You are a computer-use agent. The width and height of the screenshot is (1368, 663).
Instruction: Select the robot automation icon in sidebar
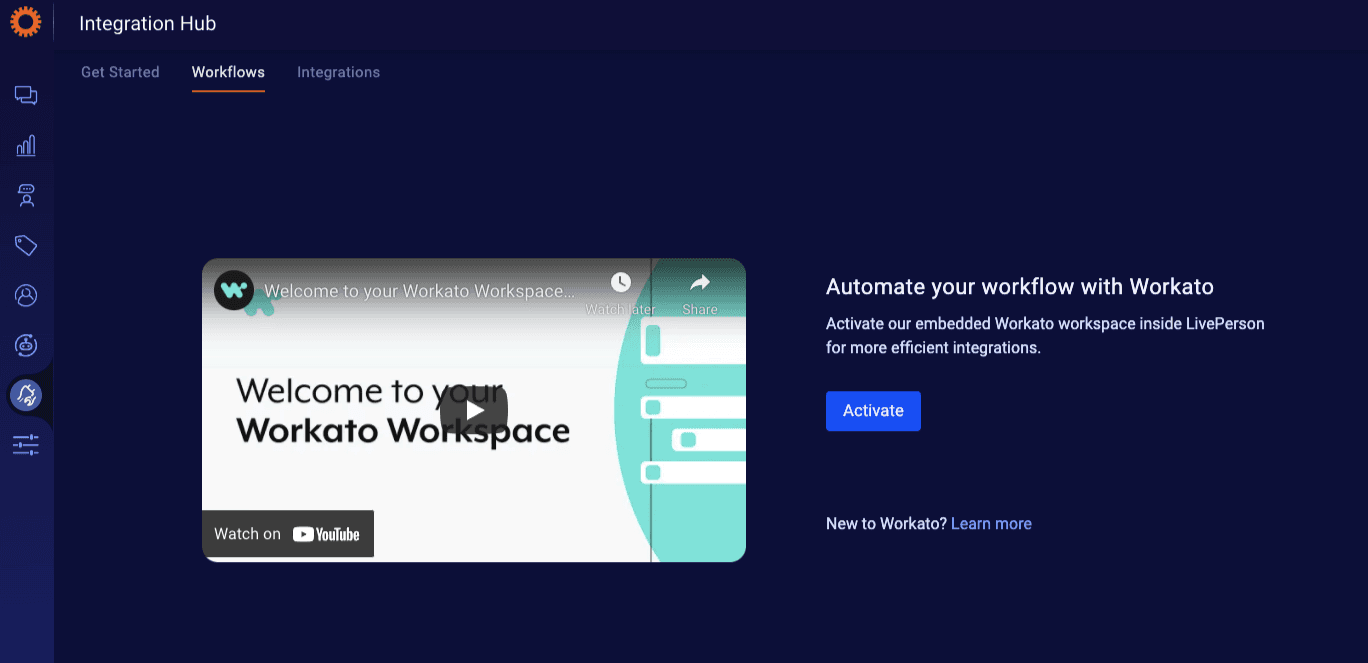[x=26, y=345]
